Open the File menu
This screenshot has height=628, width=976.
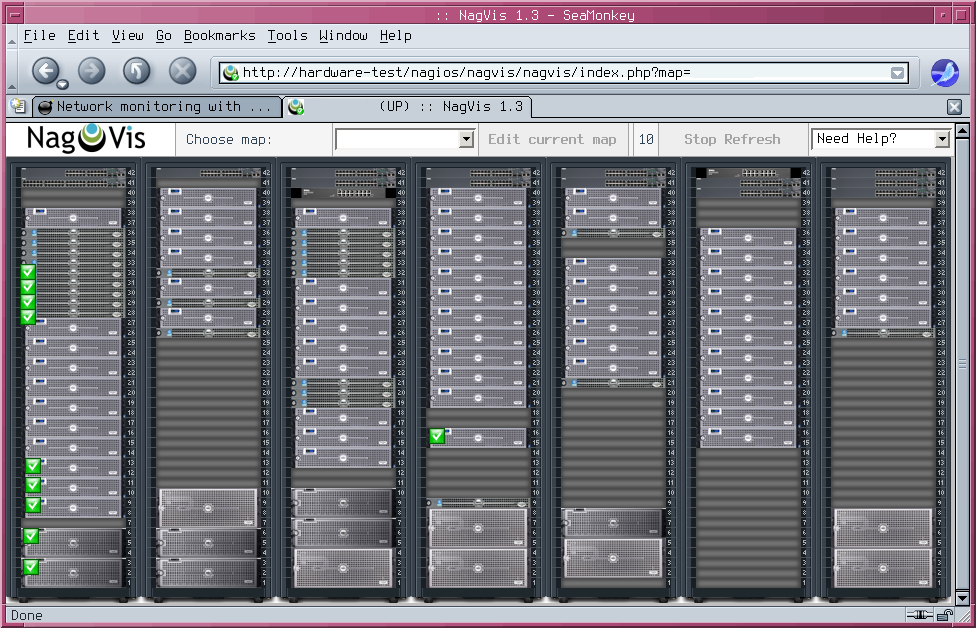tap(39, 35)
